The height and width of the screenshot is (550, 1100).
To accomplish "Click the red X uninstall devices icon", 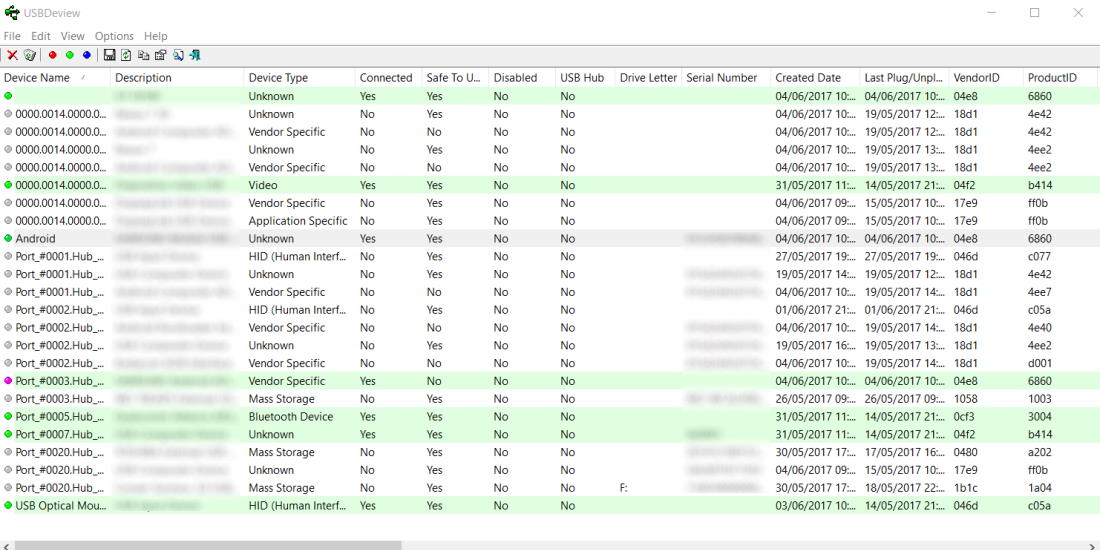I will point(12,55).
